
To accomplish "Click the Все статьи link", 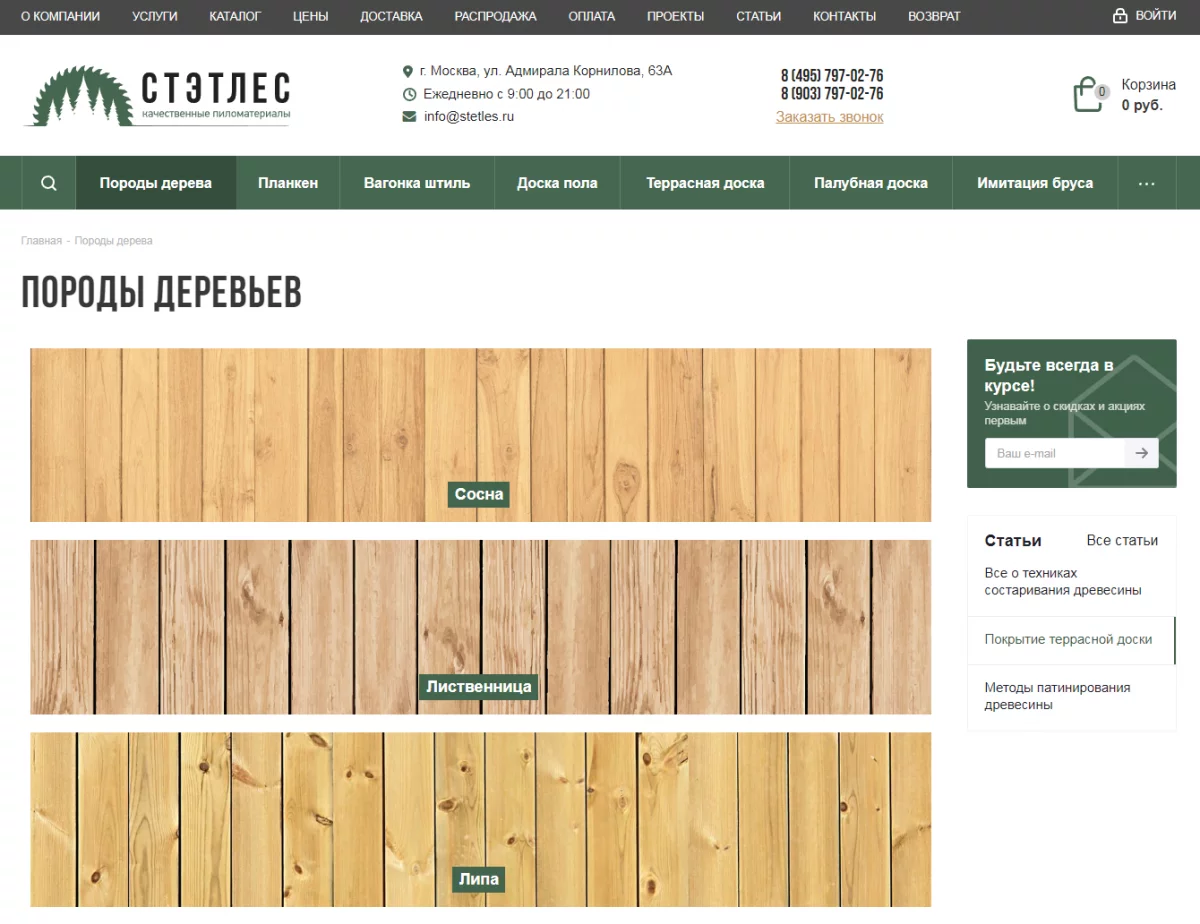I will click(1122, 540).
